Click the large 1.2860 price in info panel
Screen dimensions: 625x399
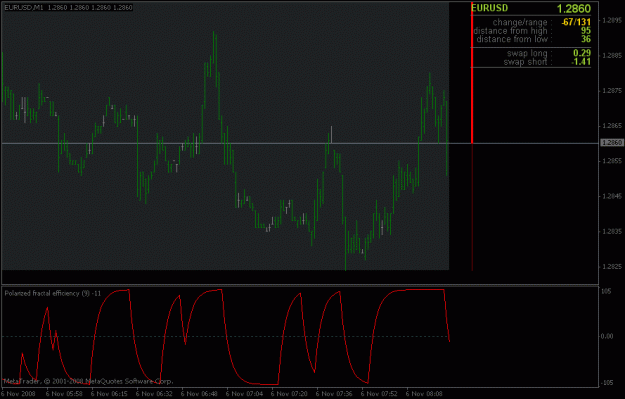point(574,9)
